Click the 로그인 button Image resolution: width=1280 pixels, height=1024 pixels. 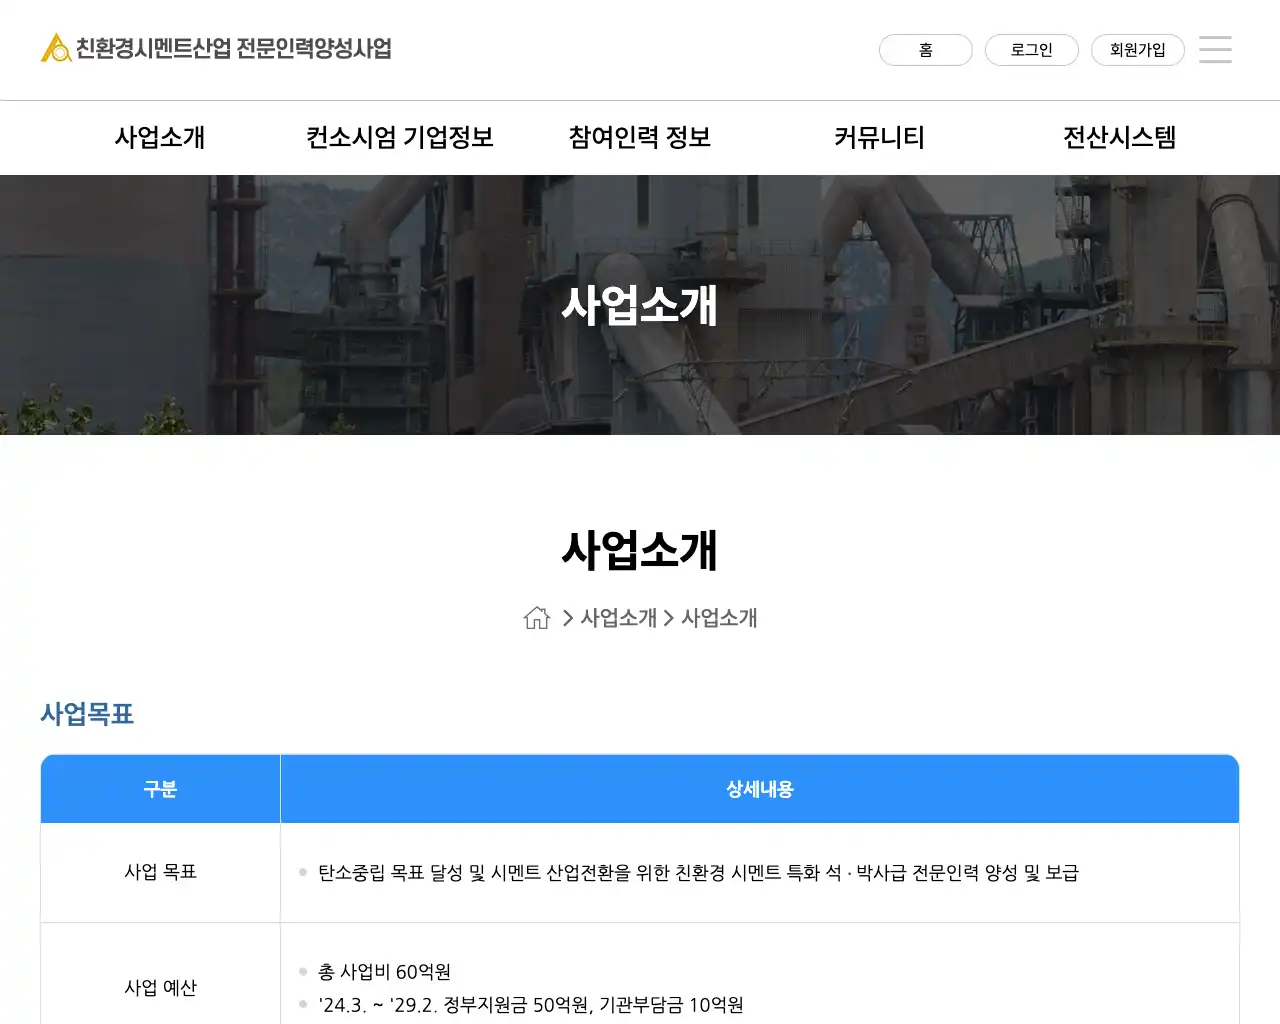[x=1031, y=50]
